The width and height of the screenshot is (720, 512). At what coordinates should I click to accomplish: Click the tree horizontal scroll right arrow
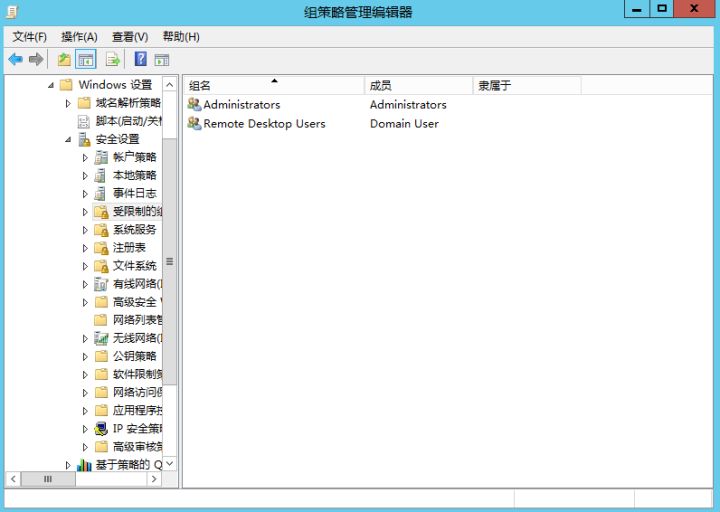click(154, 479)
